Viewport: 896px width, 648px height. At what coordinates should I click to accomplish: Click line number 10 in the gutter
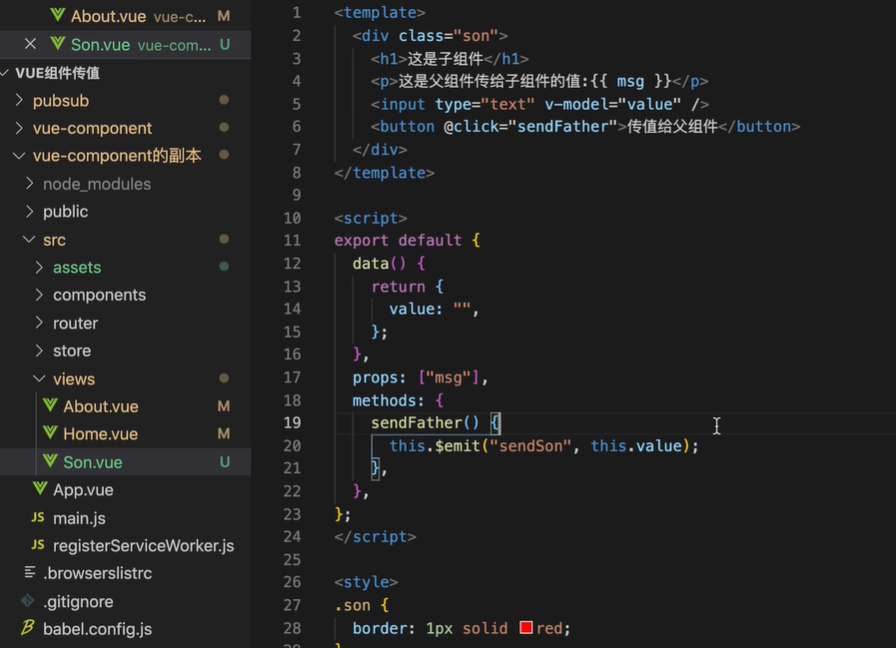click(x=292, y=218)
